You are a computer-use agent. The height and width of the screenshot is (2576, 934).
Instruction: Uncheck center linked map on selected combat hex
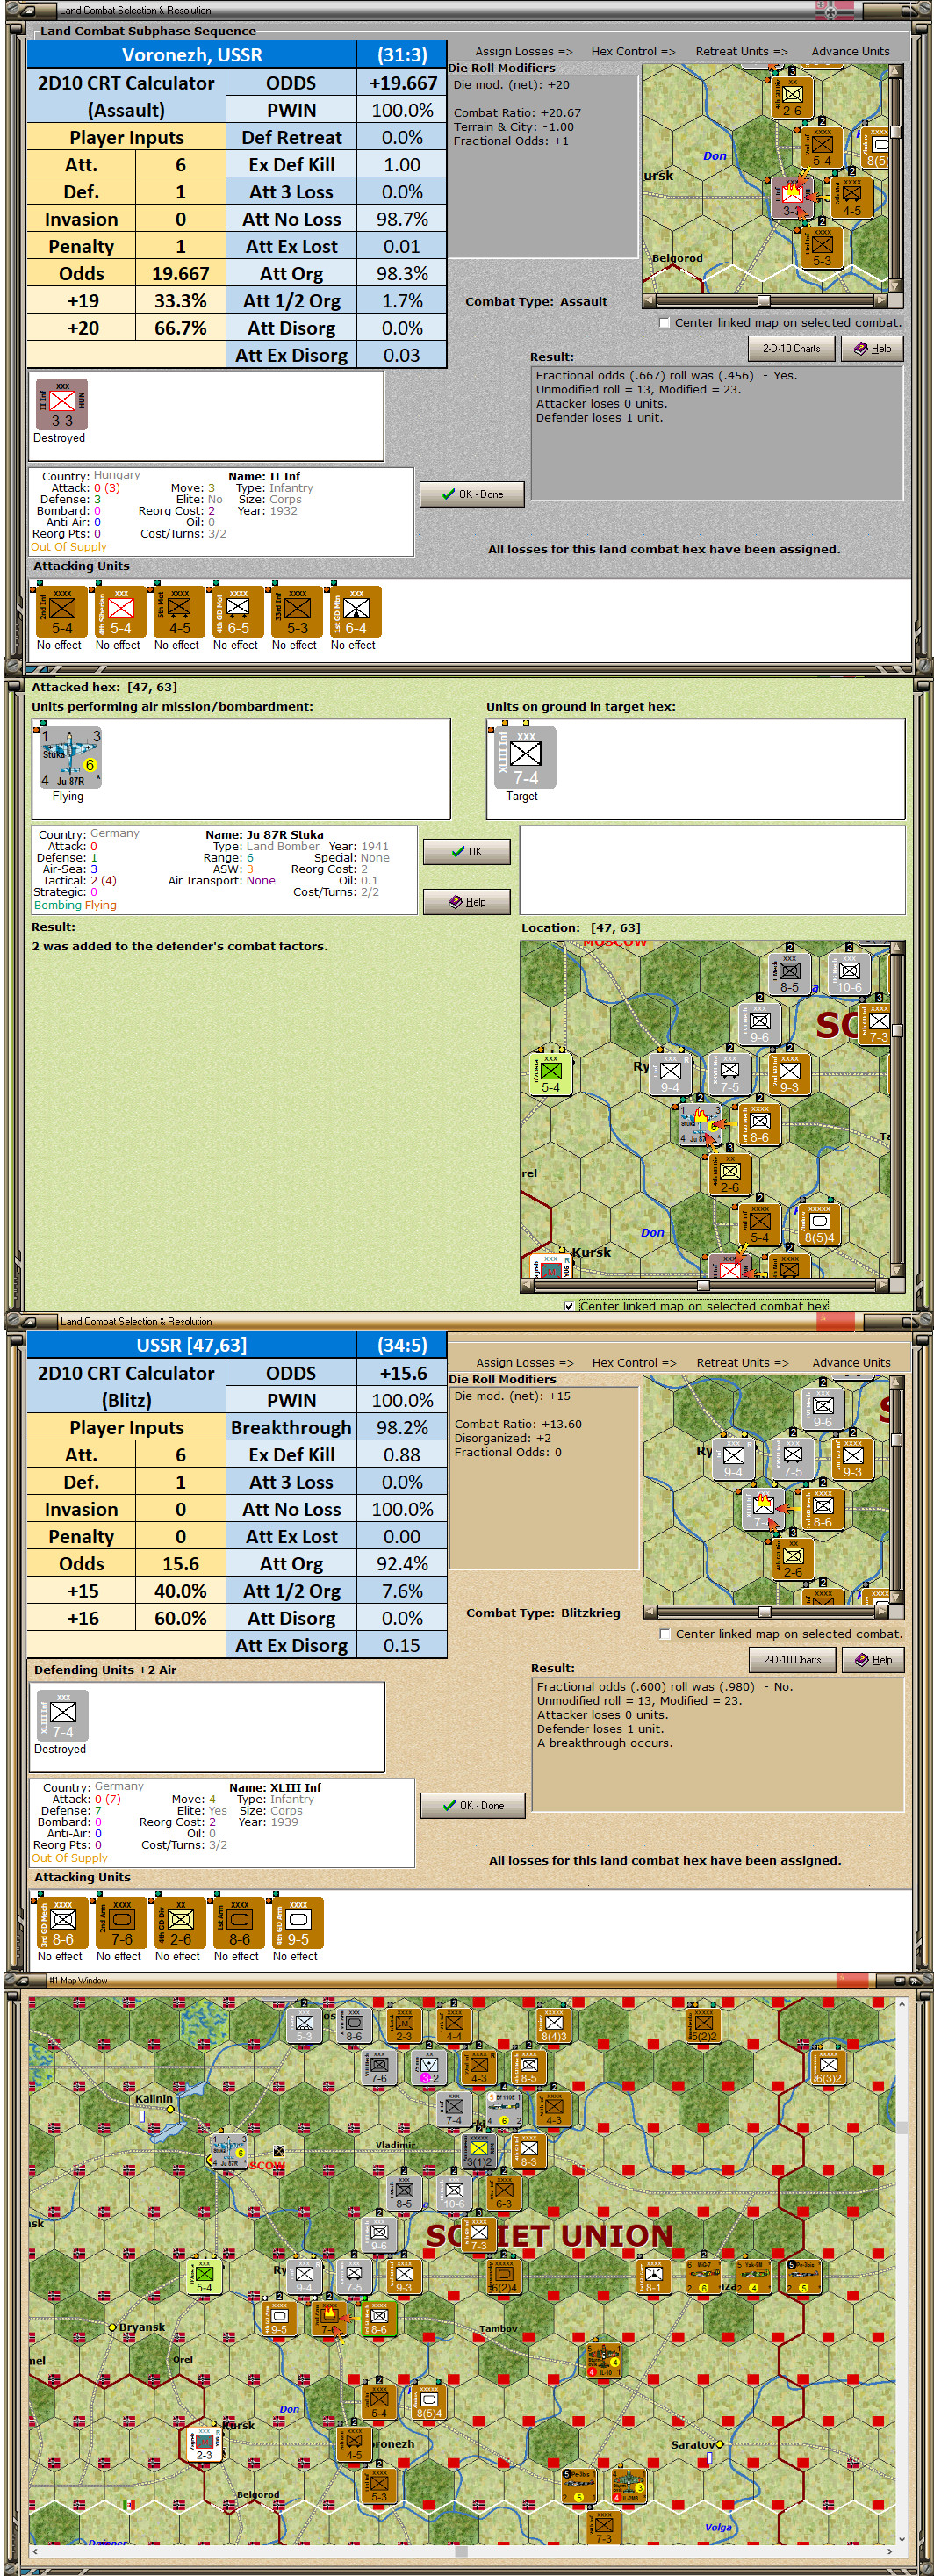click(x=569, y=1306)
